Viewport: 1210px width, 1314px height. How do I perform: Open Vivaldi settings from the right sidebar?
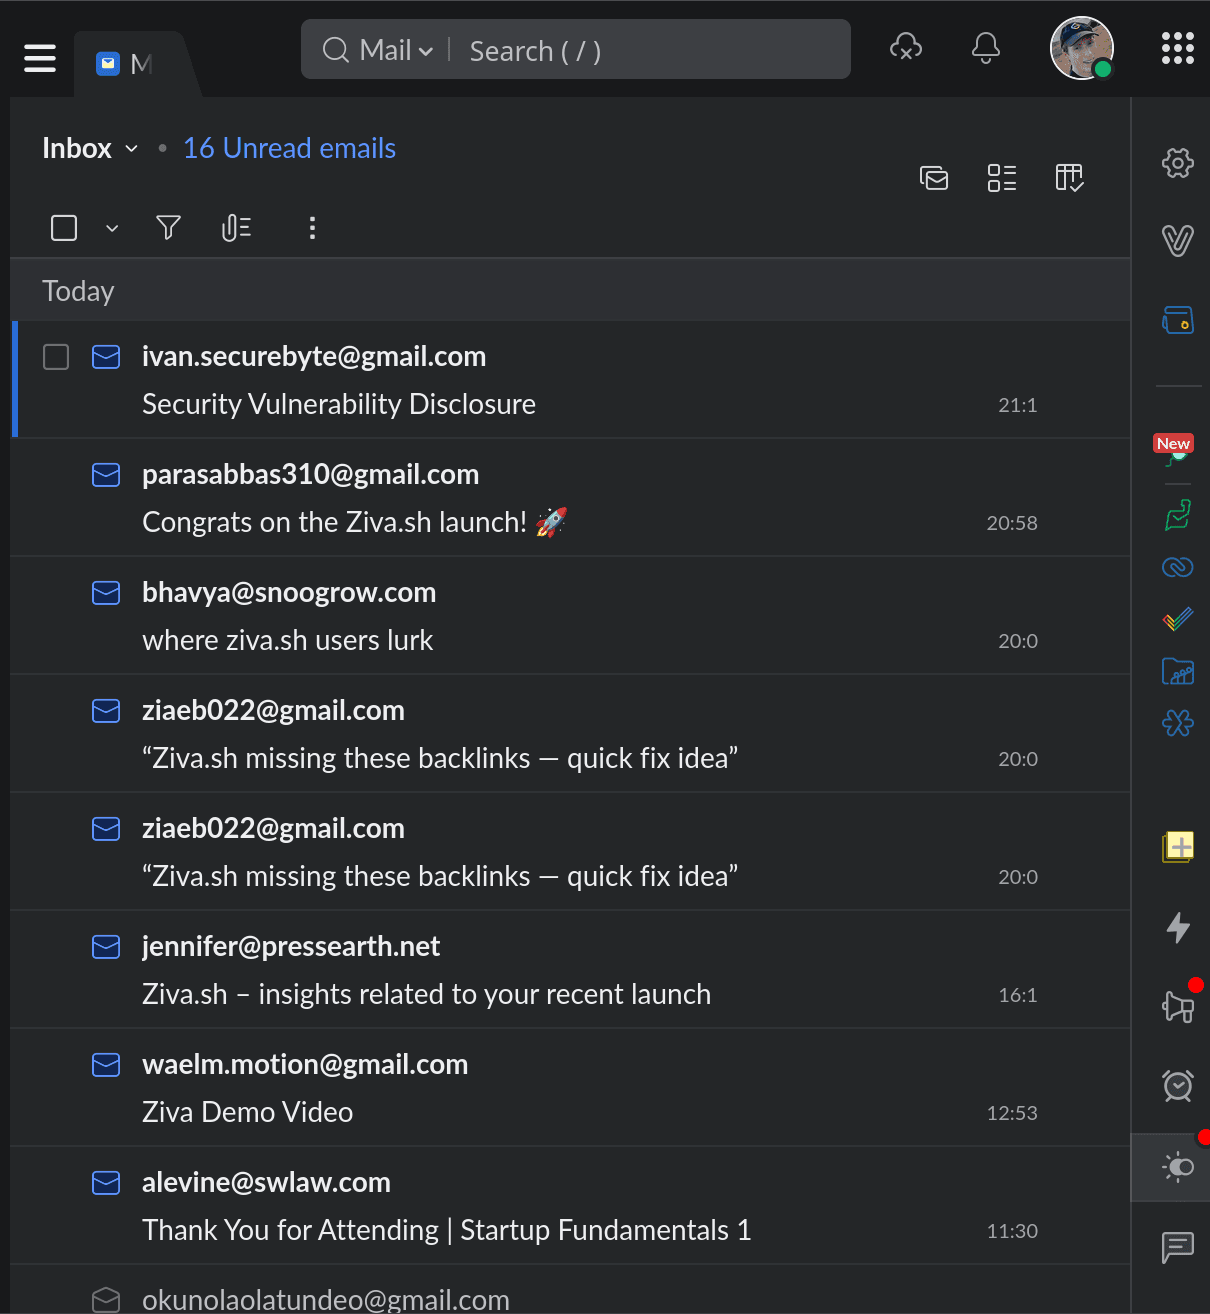(1177, 163)
